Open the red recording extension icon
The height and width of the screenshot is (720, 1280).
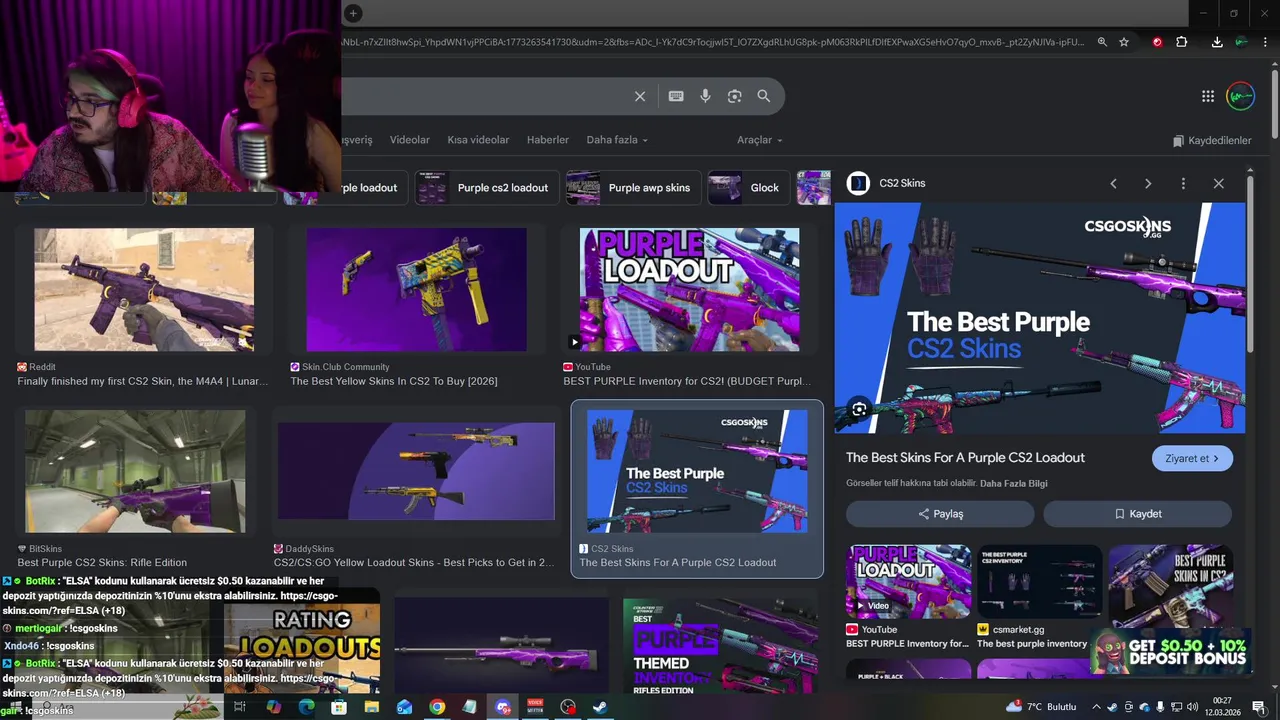coord(1157,42)
